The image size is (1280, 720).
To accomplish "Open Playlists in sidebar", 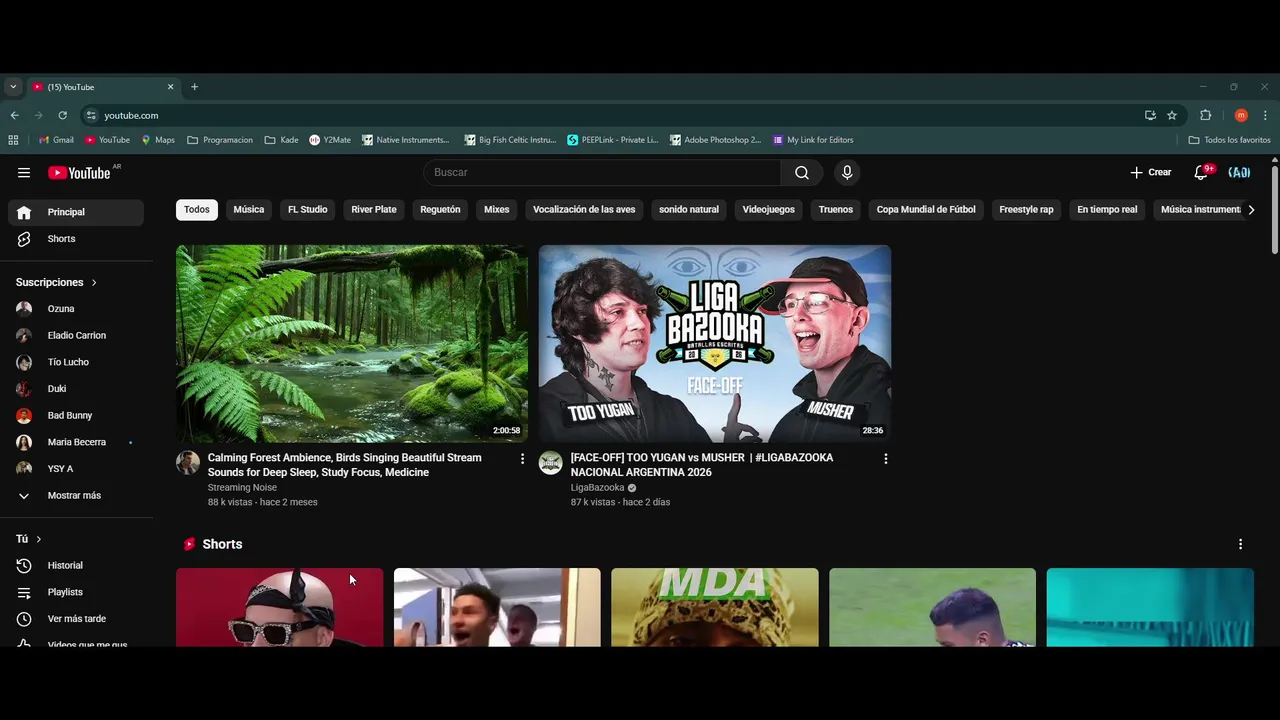I will coord(76,593).
